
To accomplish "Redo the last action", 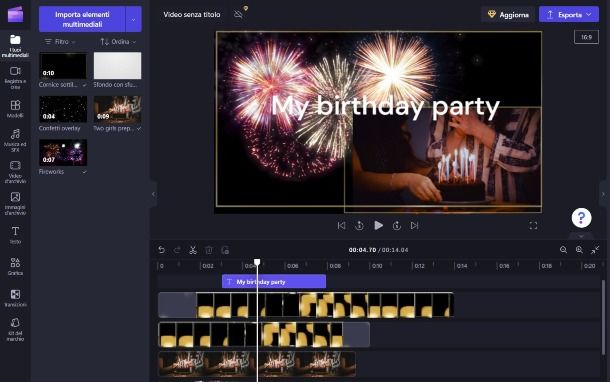I will [177, 250].
